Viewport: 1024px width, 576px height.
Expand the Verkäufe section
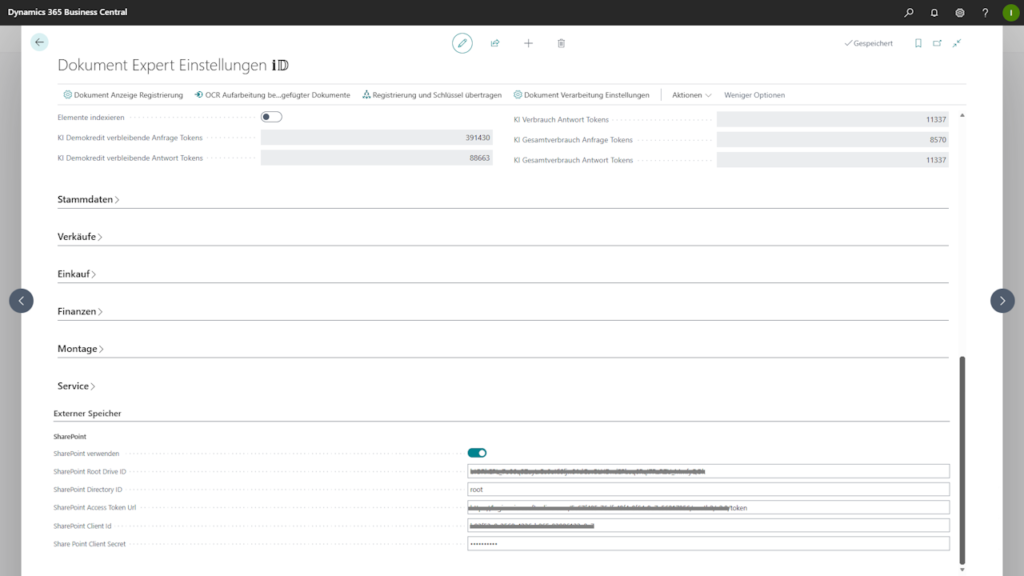click(x=80, y=237)
